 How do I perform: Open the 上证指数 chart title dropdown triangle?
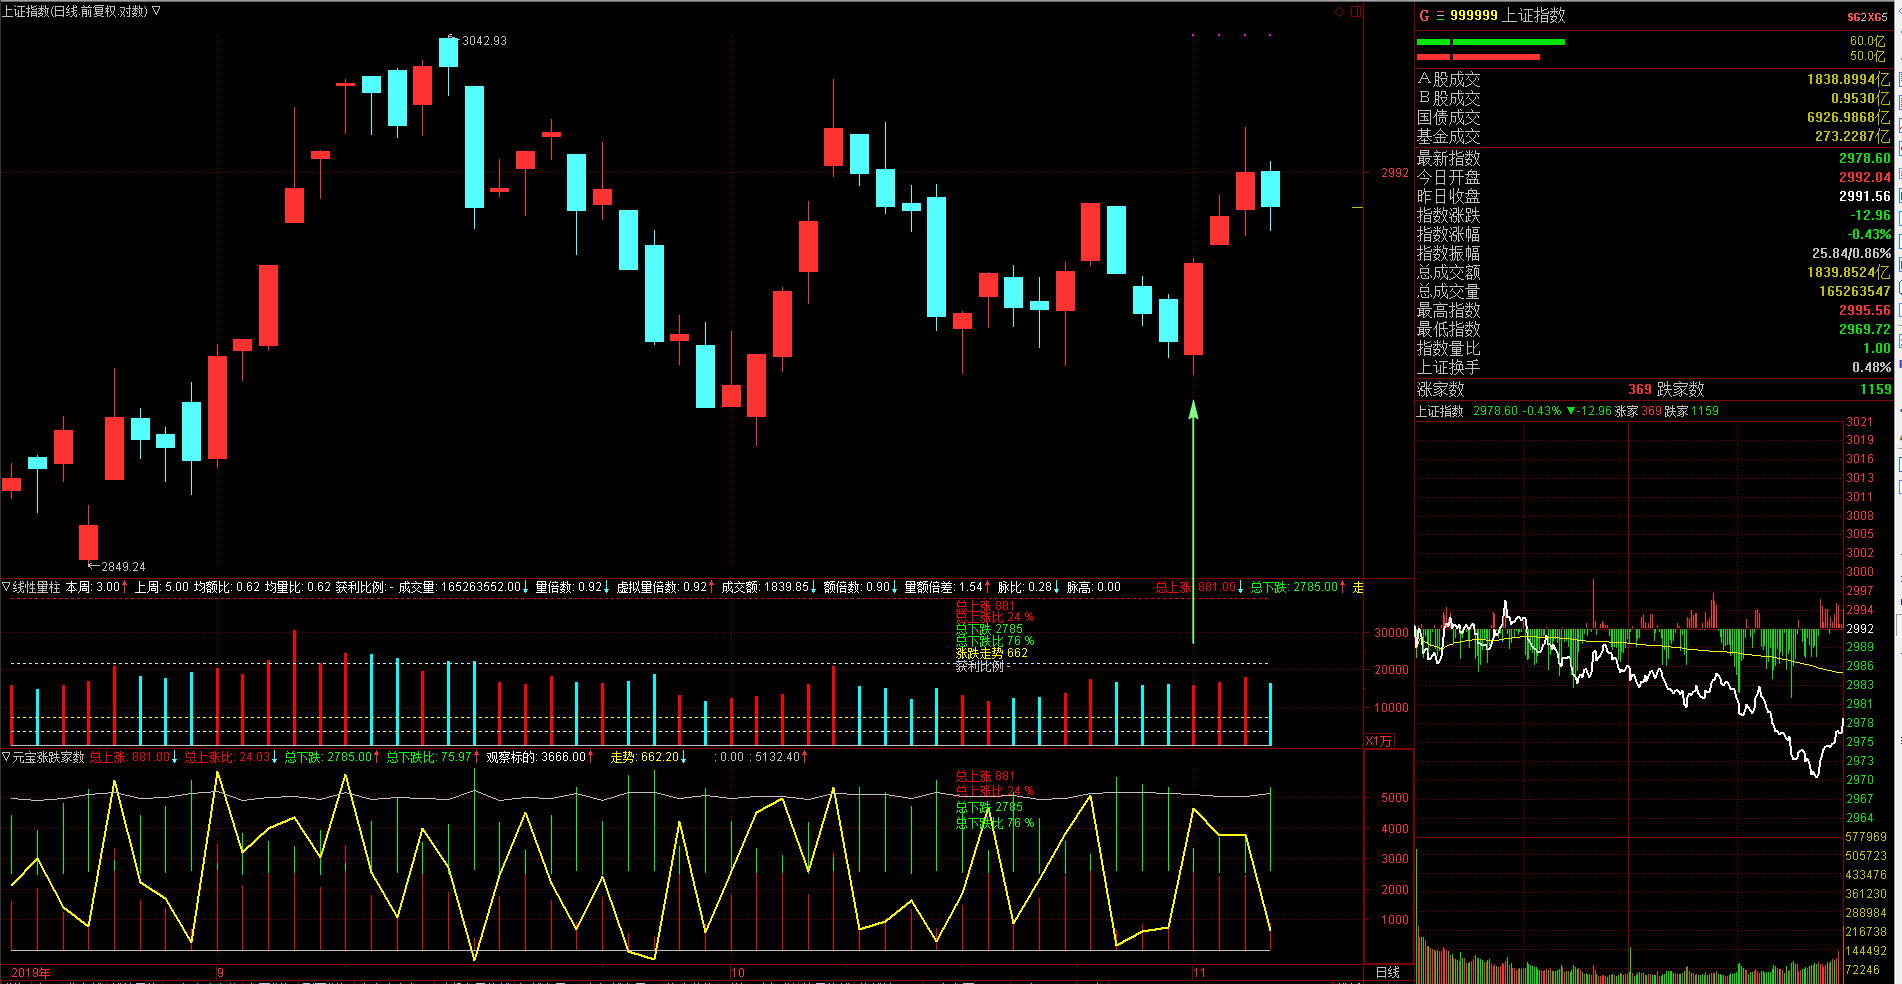(x=156, y=11)
